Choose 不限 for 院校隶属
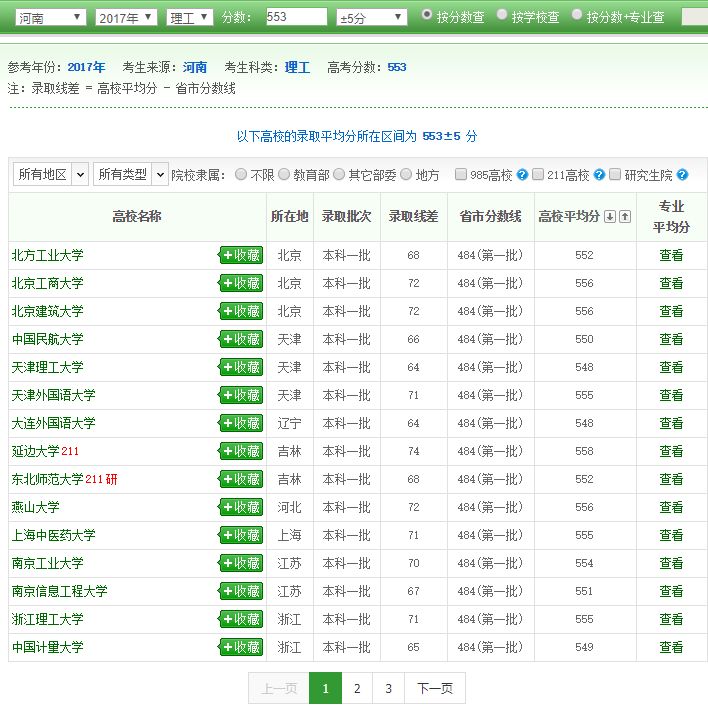 241,174
